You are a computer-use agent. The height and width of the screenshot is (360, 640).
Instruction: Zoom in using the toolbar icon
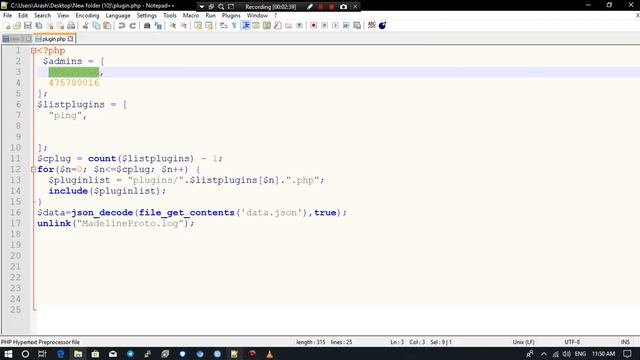173,26
